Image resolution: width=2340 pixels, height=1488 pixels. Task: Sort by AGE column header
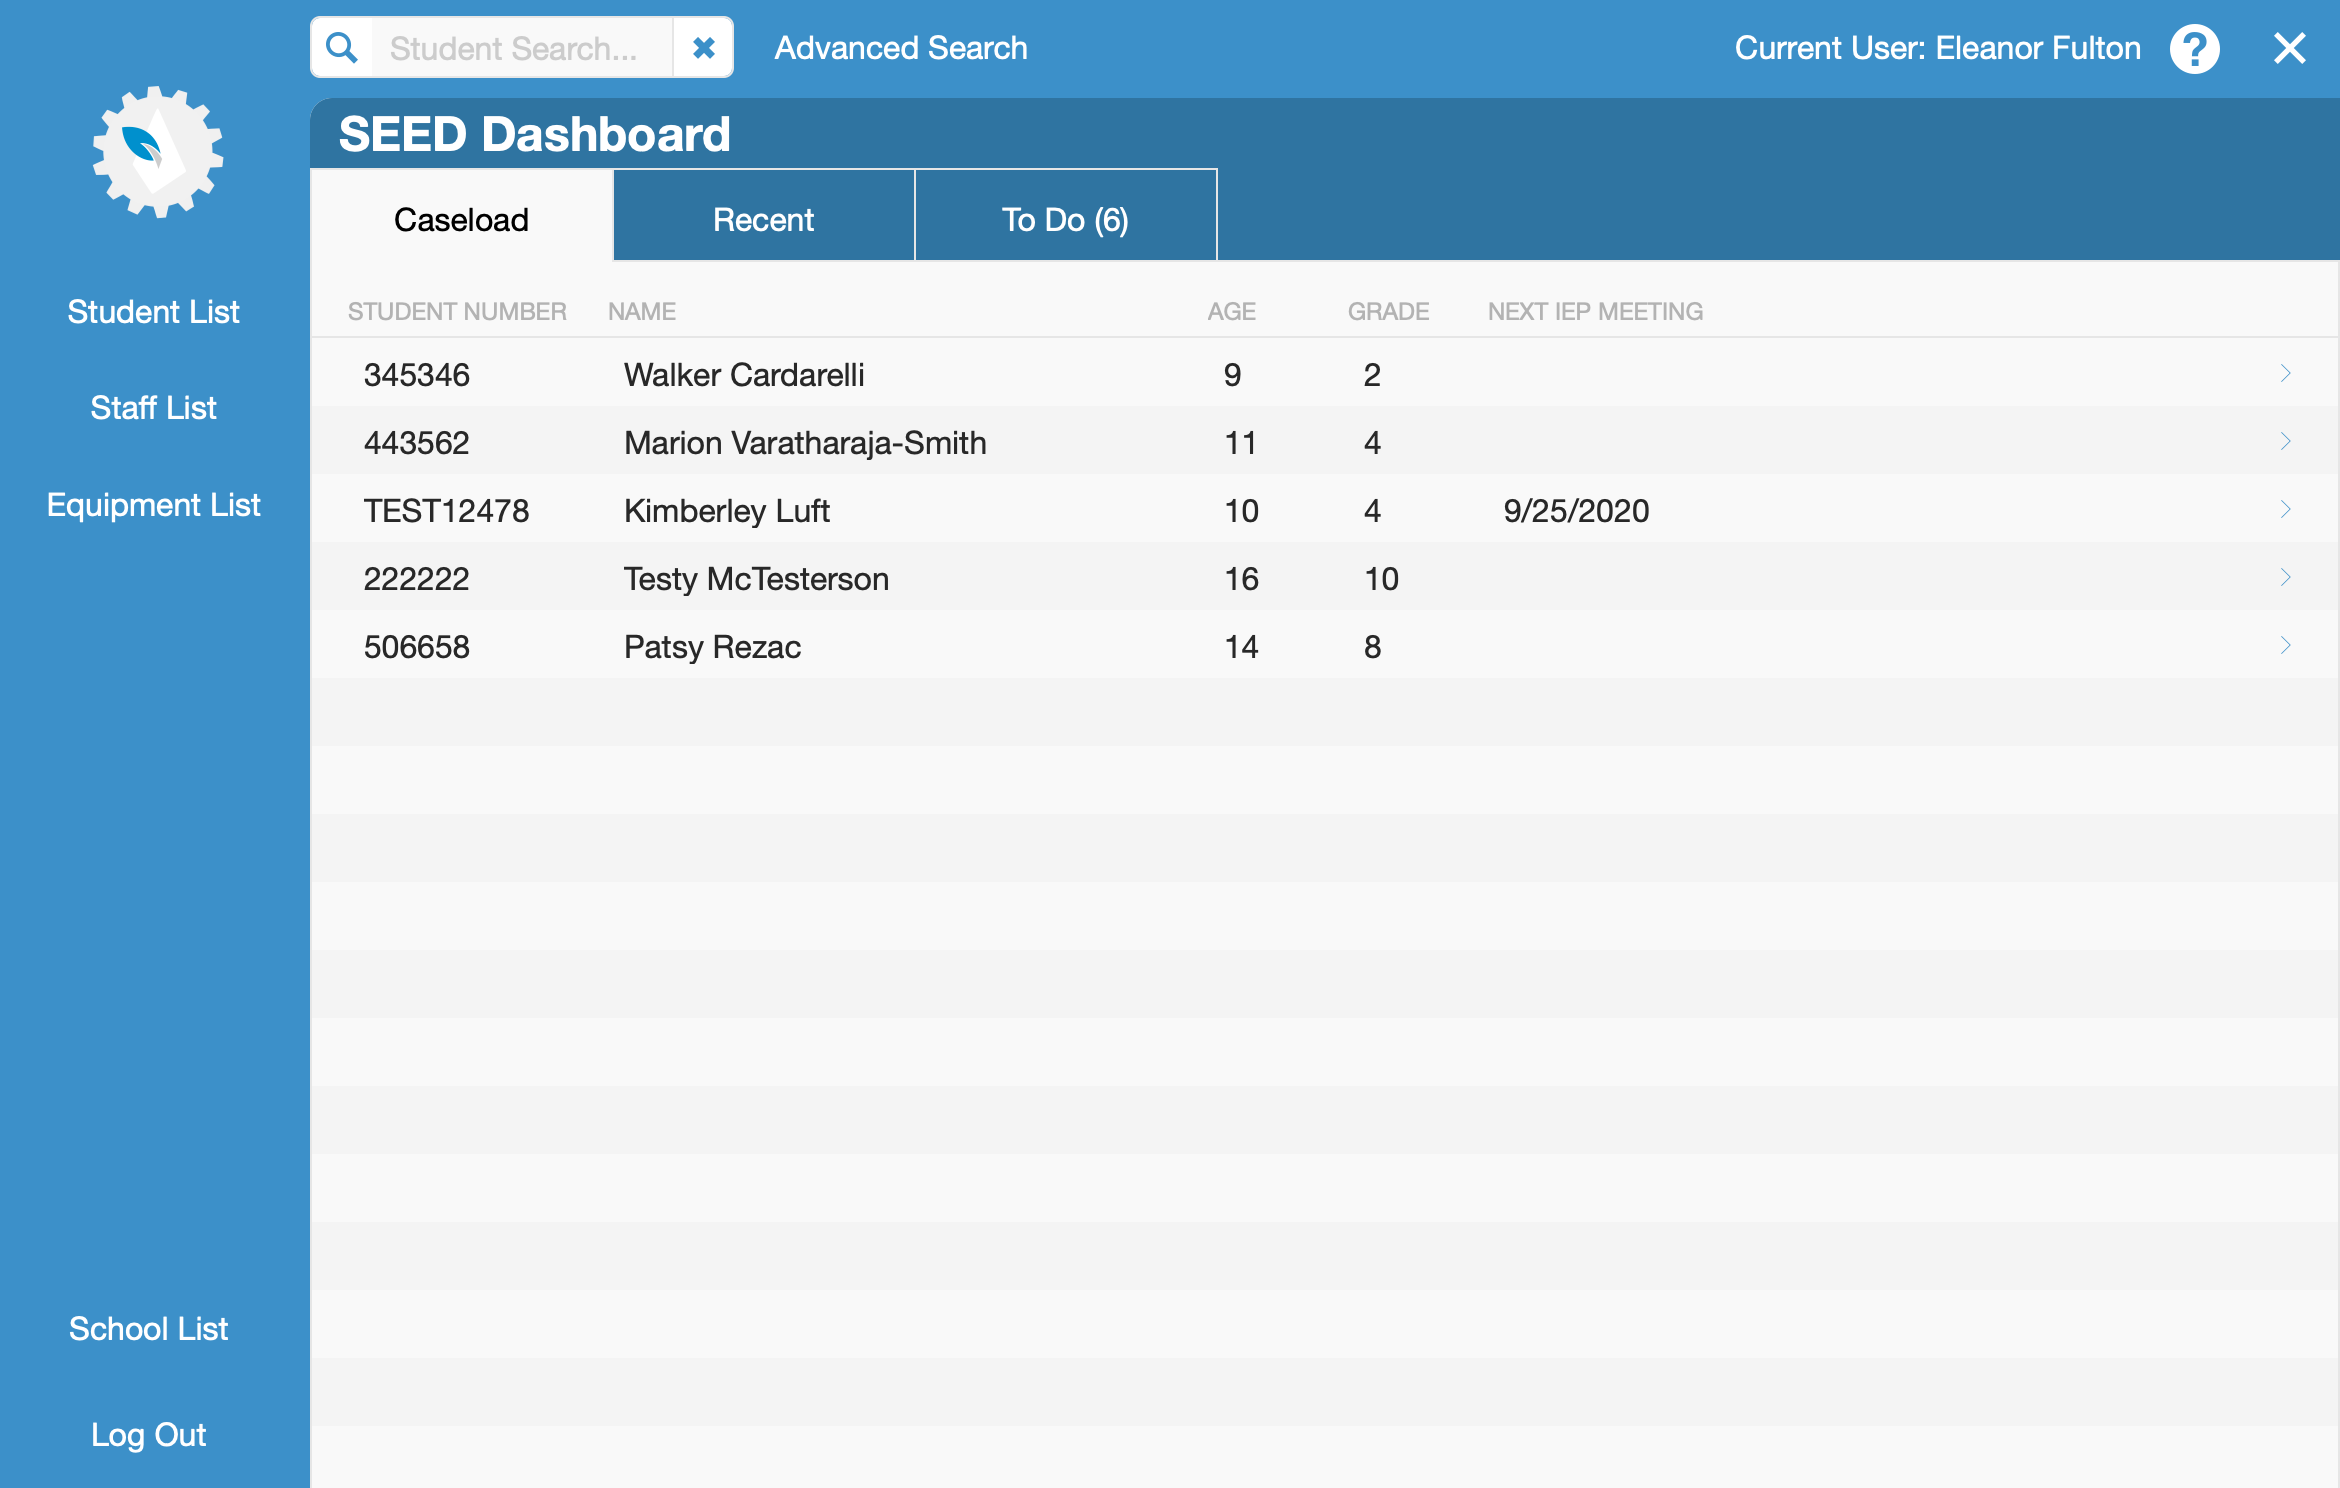[1231, 312]
